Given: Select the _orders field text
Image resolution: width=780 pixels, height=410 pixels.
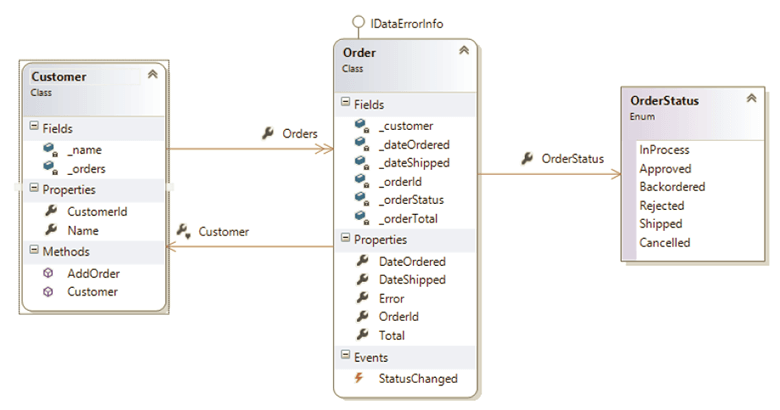Looking at the screenshot, I should coord(86,169).
